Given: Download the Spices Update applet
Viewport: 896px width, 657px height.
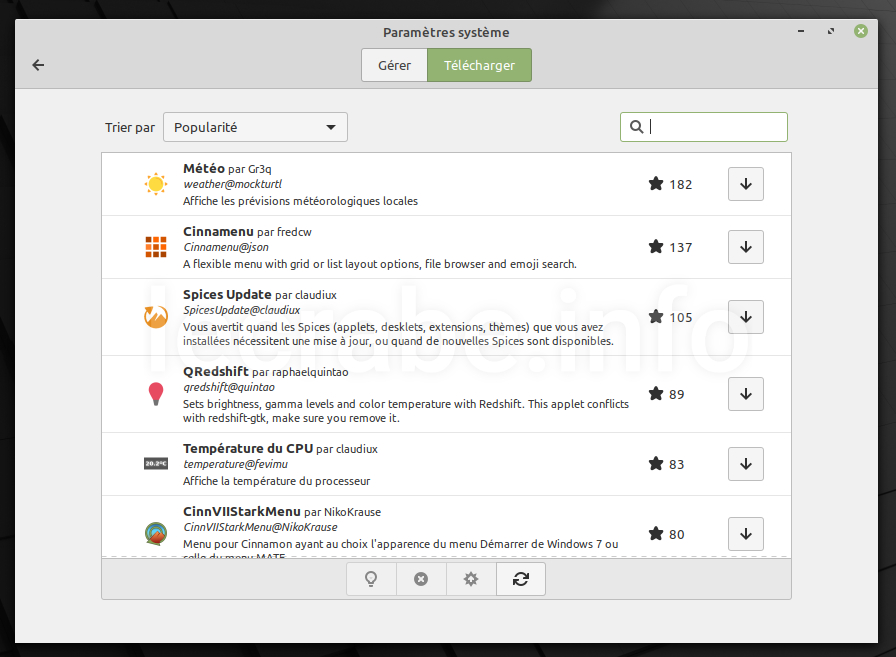Looking at the screenshot, I should pyautogui.click(x=746, y=317).
